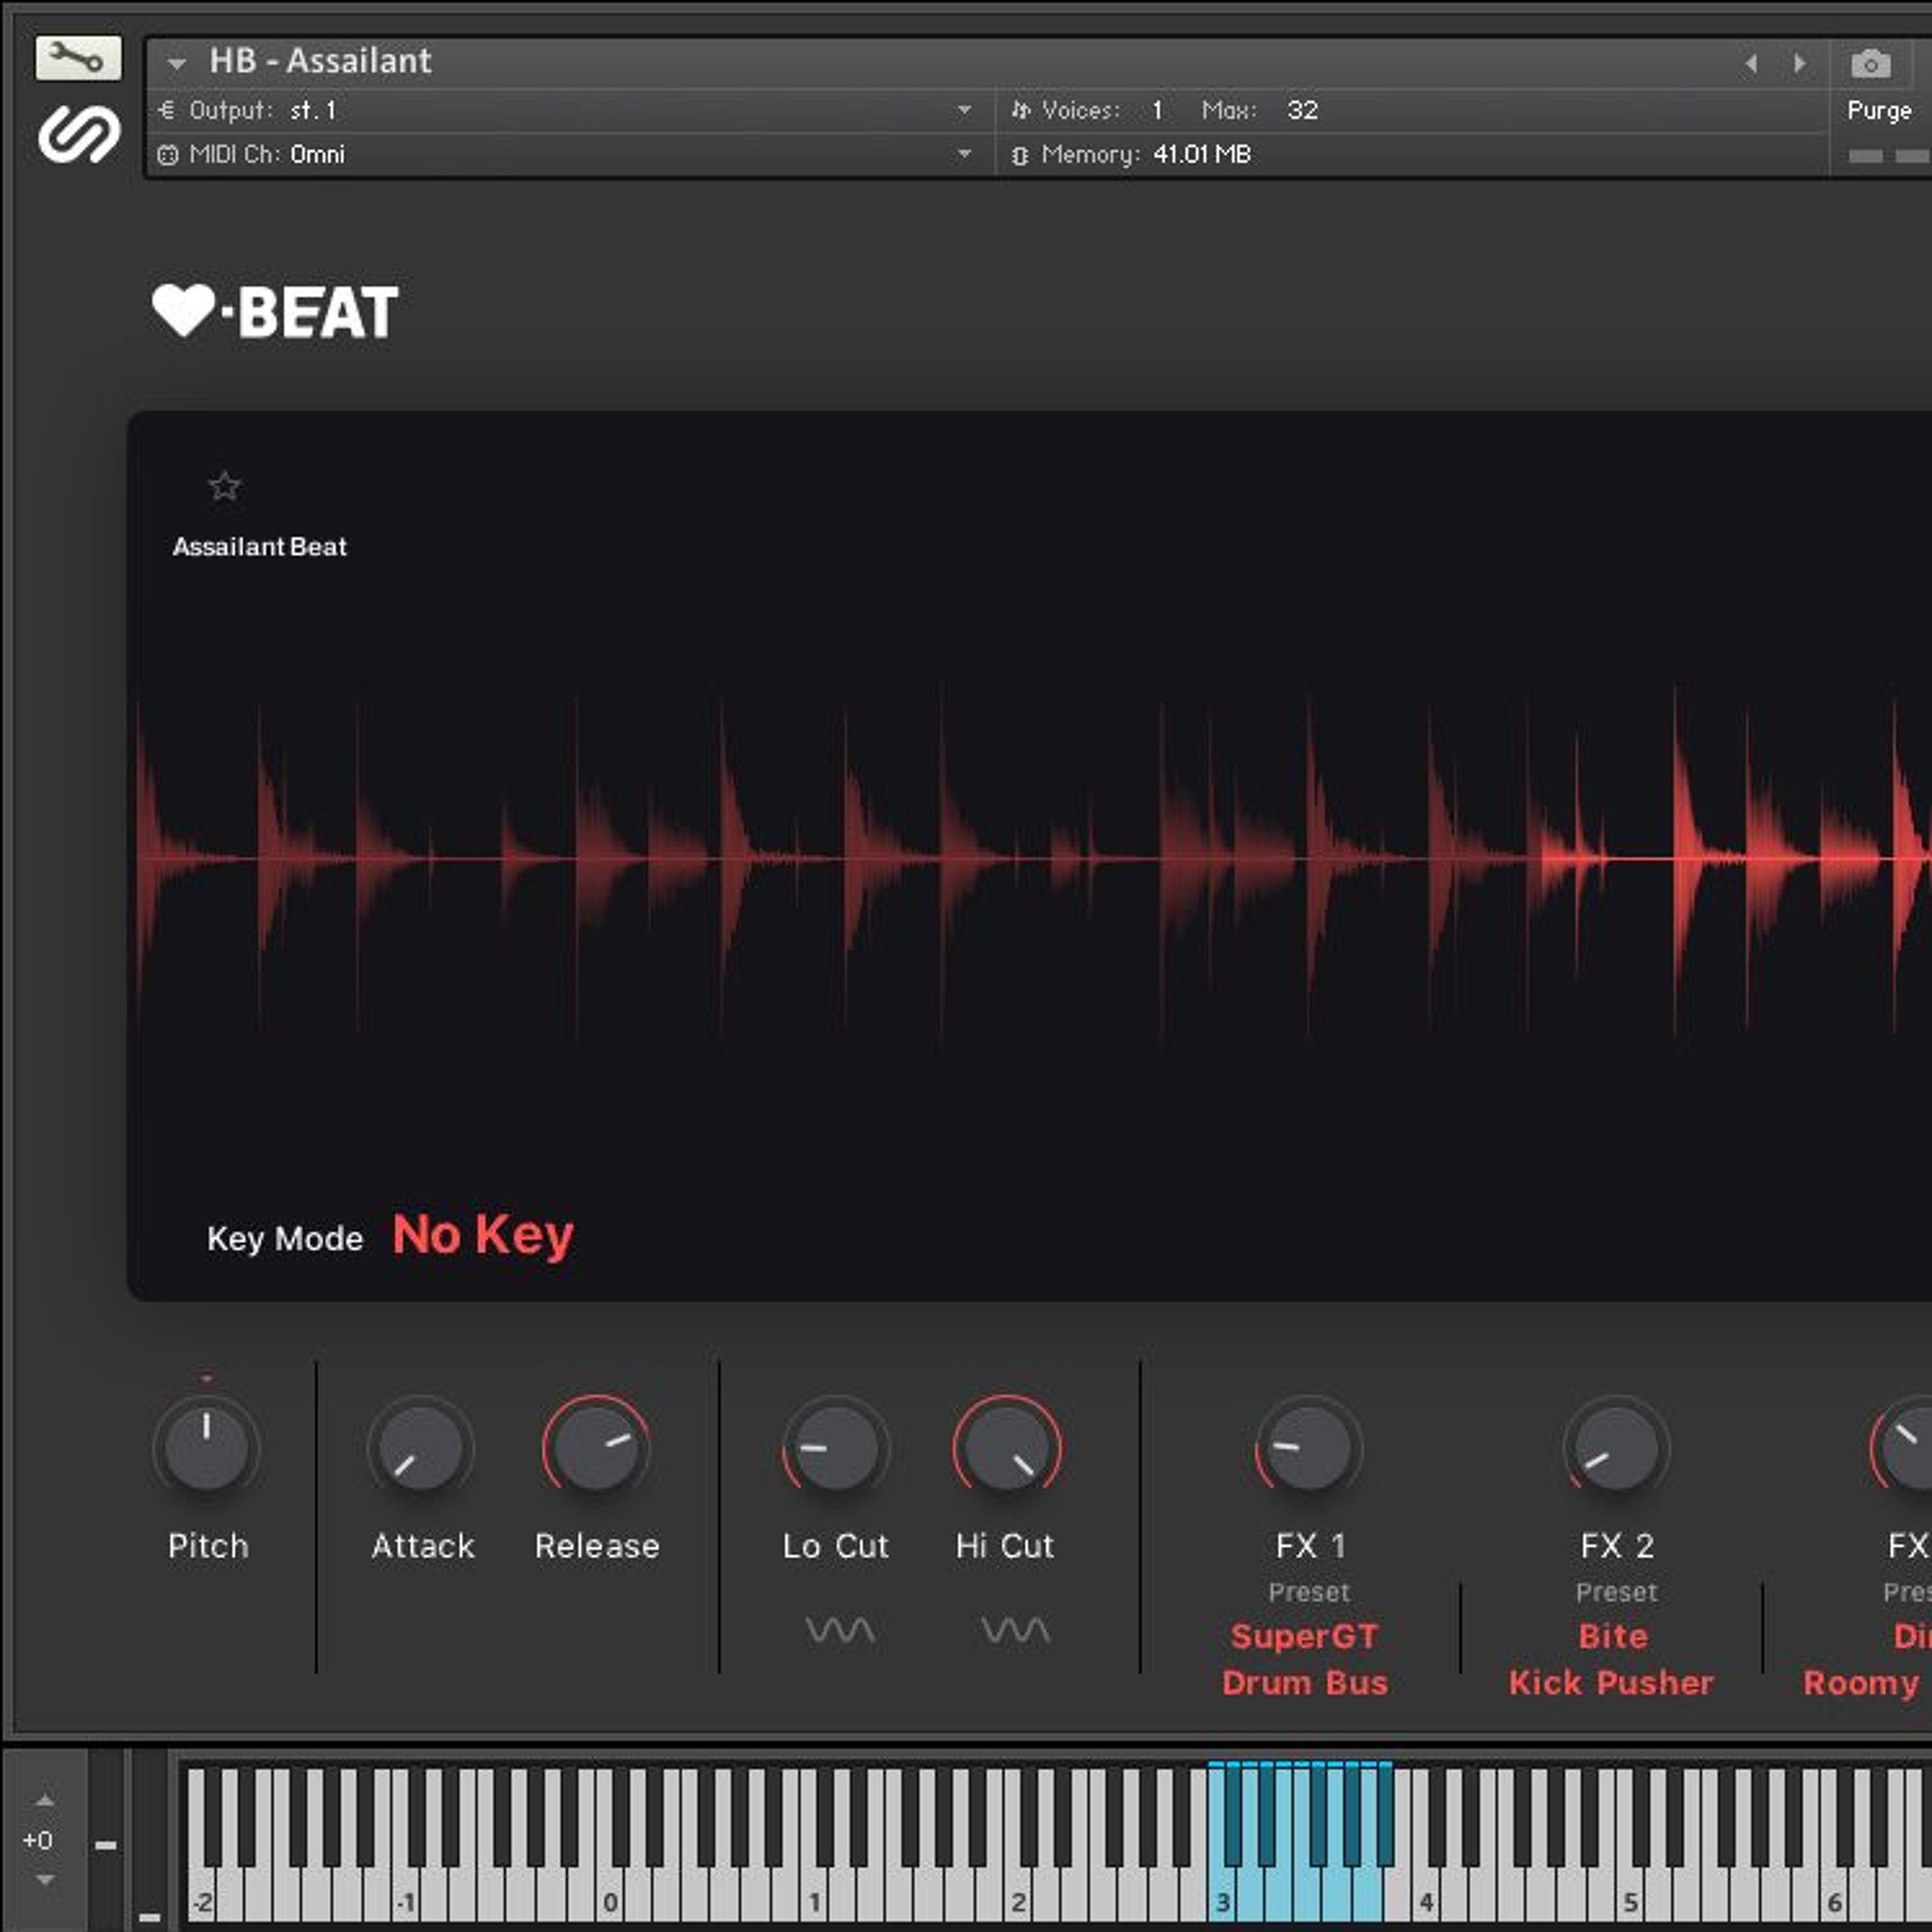The height and width of the screenshot is (1932, 1932).
Task: Expand the HB - Assailant instrument dropdown
Action: pyautogui.click(x=177, y=63)
